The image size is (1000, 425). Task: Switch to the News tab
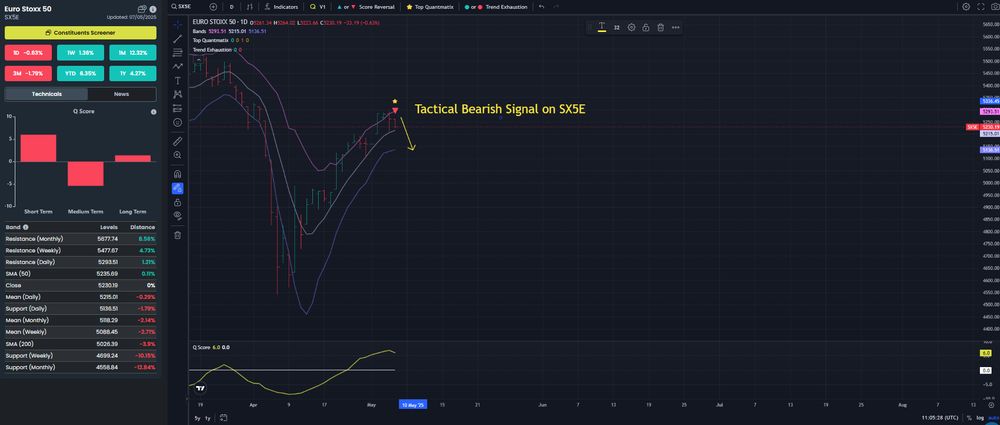click(121, 94)
